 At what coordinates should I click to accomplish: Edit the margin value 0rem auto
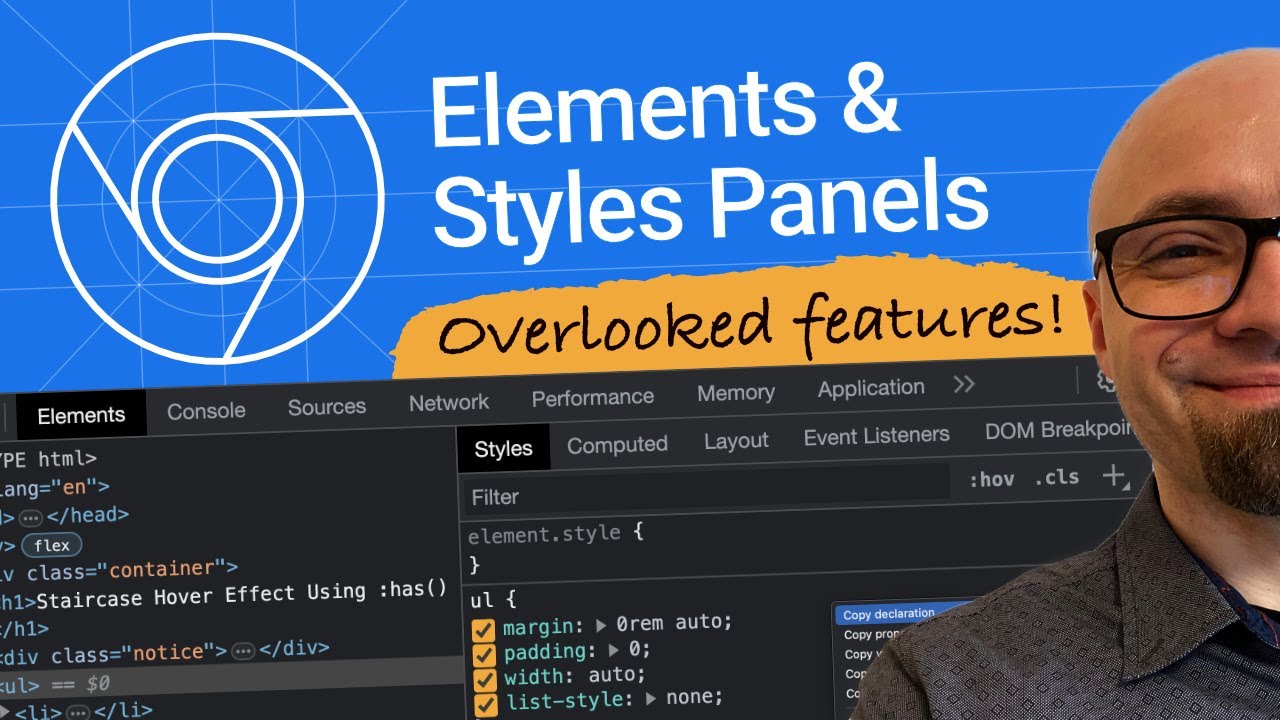tap(673, 622)
